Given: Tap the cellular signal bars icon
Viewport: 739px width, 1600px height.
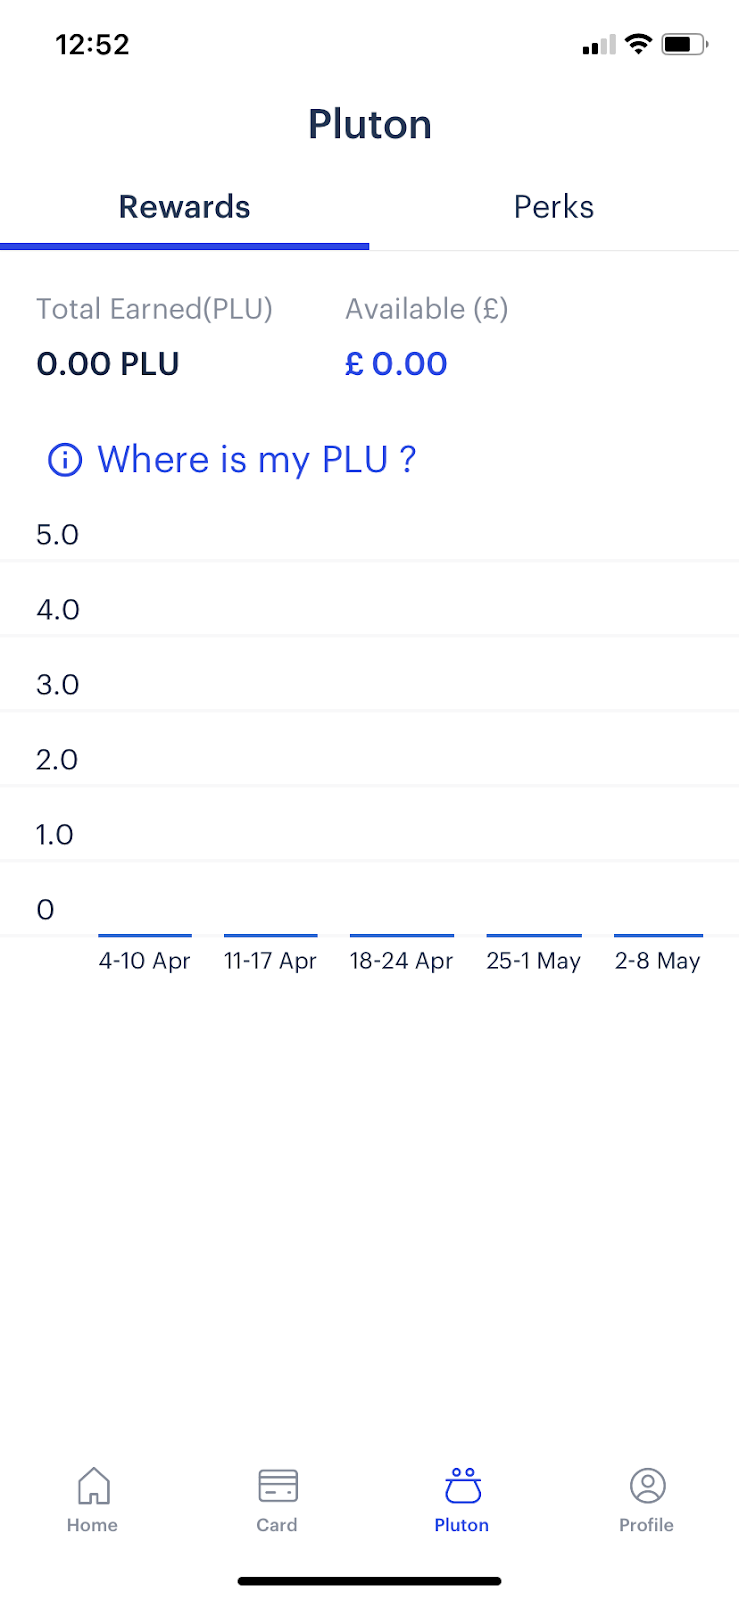Looking at the screenshot, I should [x=598, y=45].
